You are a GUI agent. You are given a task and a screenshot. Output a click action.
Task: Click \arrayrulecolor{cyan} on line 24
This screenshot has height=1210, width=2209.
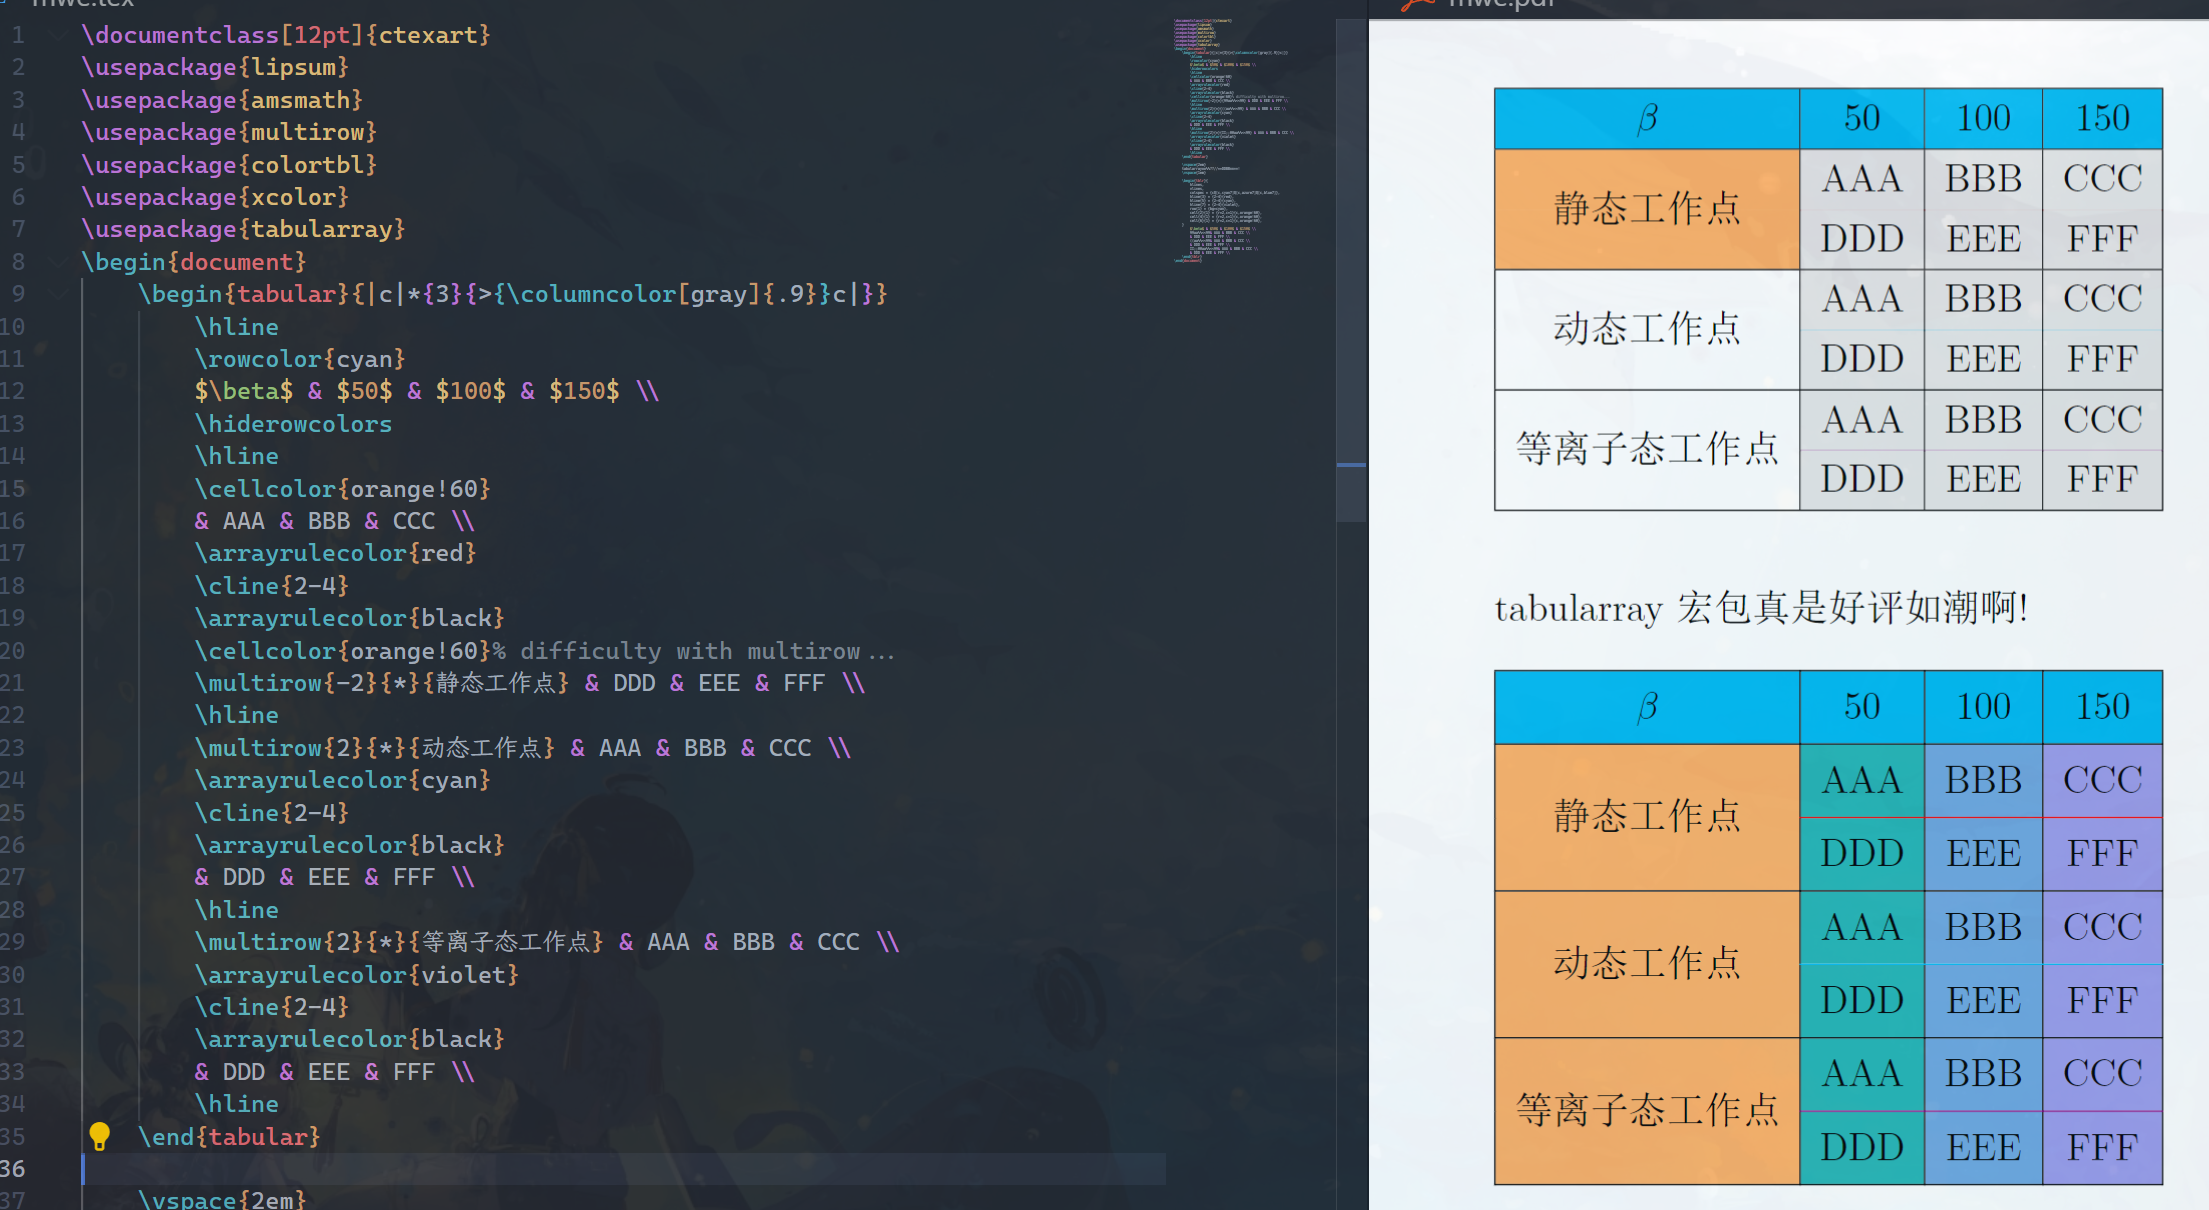pos(343,780)
